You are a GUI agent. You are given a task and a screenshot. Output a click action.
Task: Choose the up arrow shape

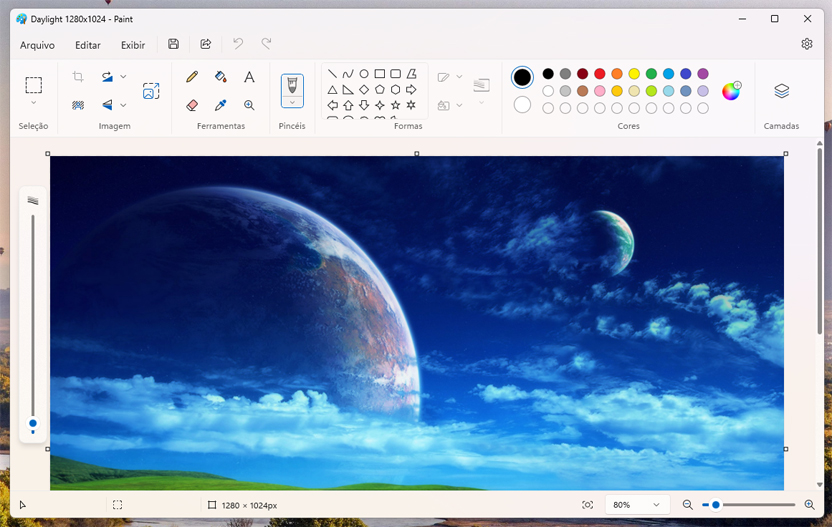348,105
